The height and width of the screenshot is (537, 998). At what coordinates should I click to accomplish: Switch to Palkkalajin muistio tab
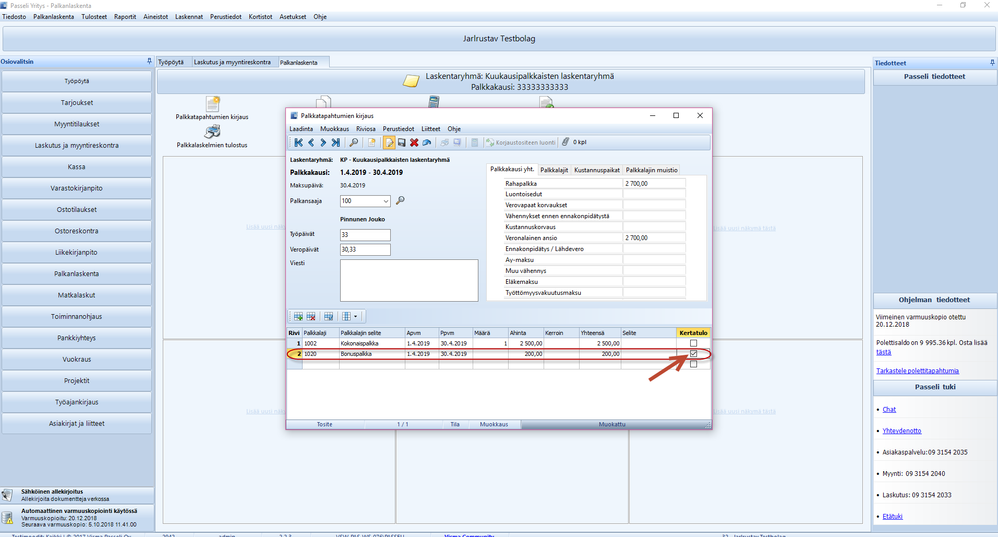(651, 170)
